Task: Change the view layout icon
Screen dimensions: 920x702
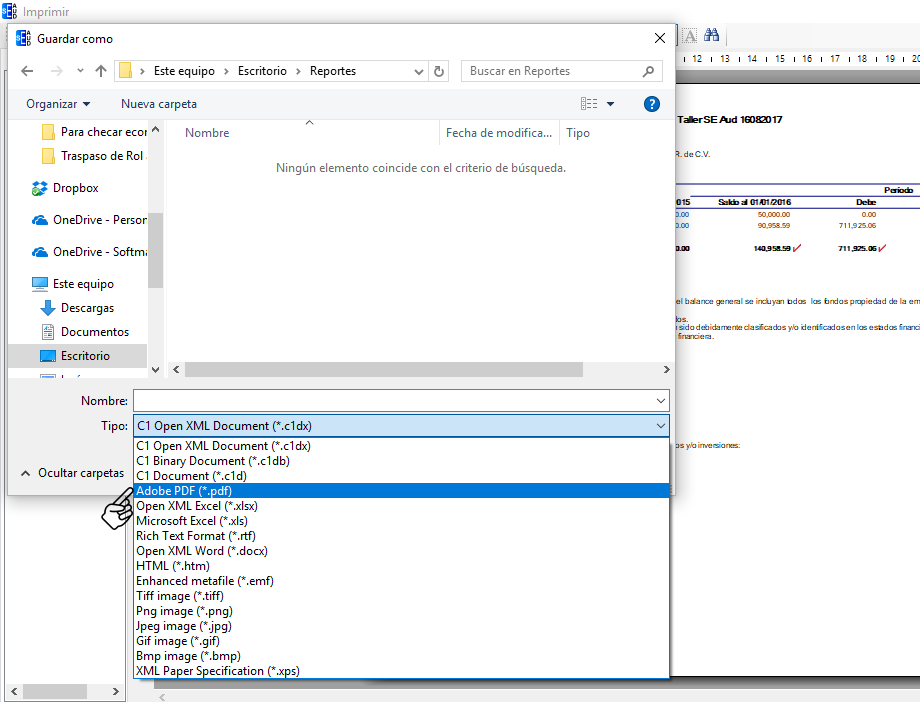Action: click(589, 104)
